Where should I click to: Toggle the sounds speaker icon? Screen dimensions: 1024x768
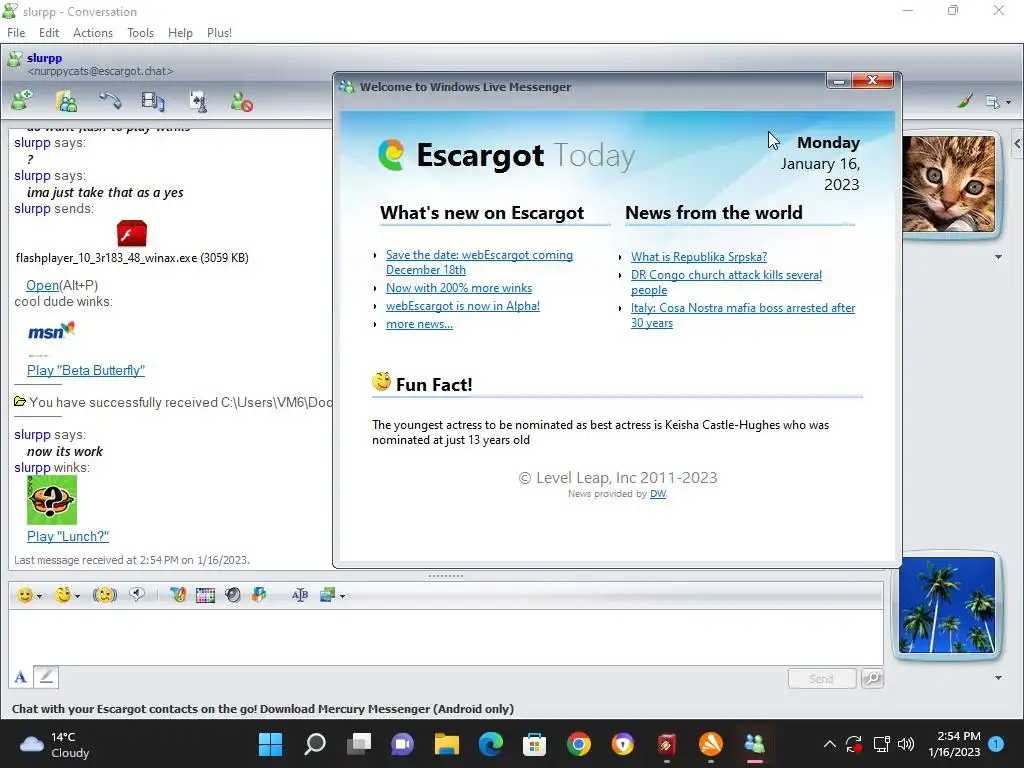(232, 595)
